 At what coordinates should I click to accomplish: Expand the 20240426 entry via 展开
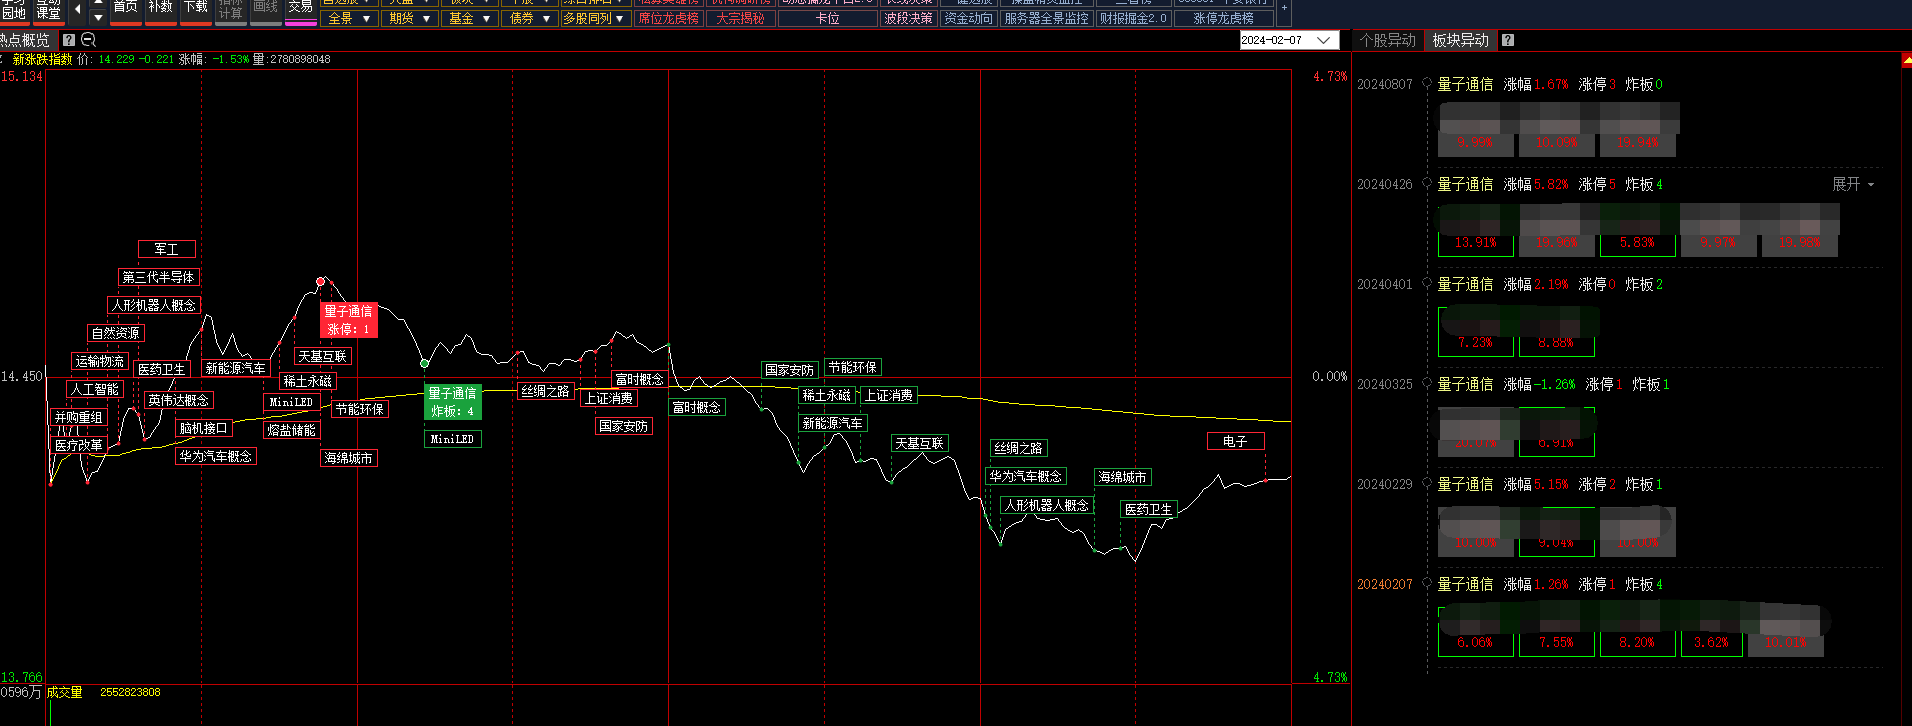(x=1852, y=184)
